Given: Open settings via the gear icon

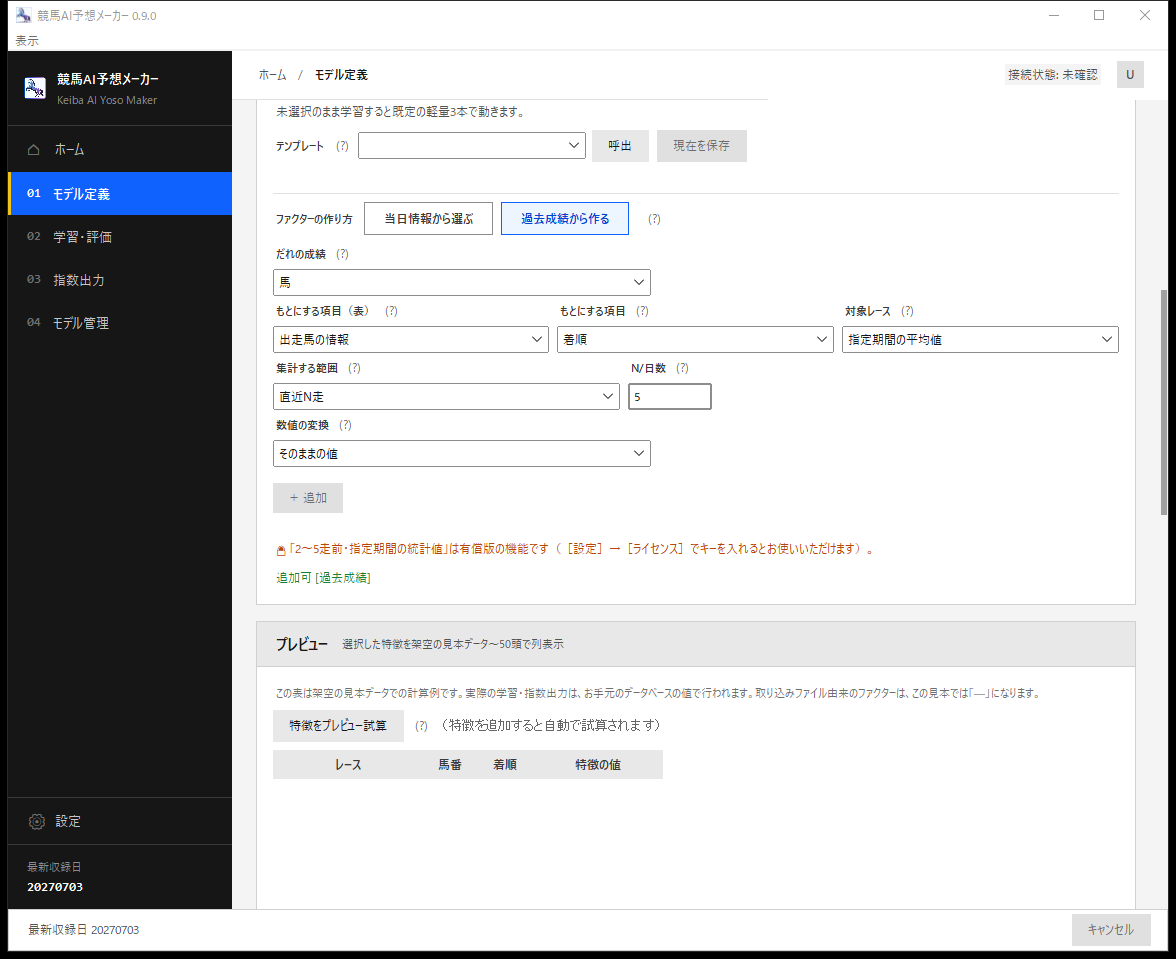Looking at the screenshot, I should [x=37, y=821].
